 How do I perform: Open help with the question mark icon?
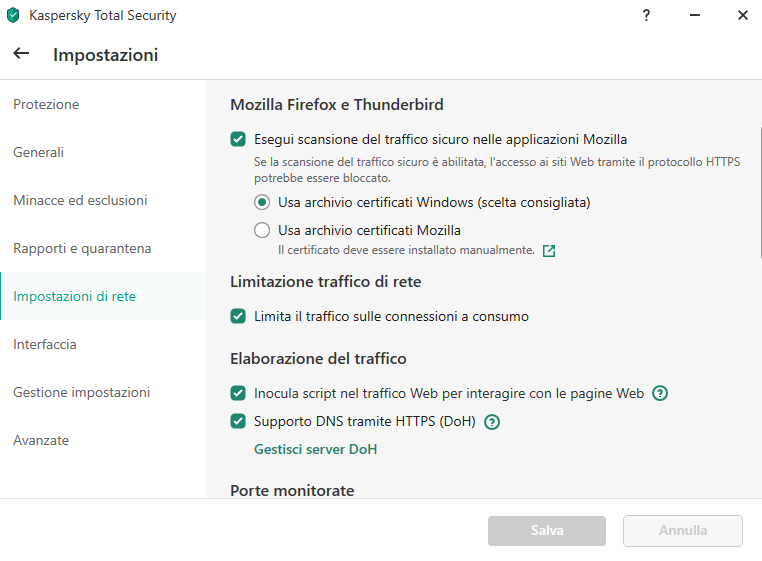(646, 15)
